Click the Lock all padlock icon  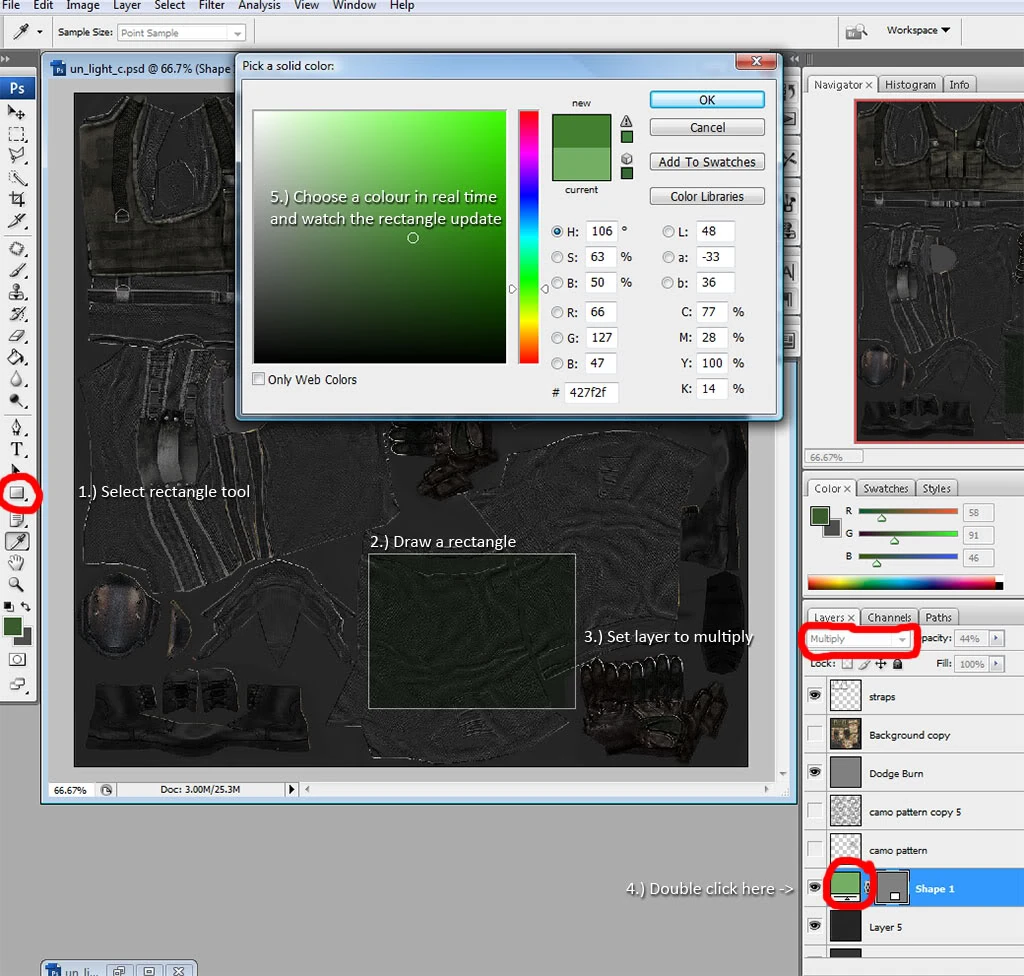897,664
